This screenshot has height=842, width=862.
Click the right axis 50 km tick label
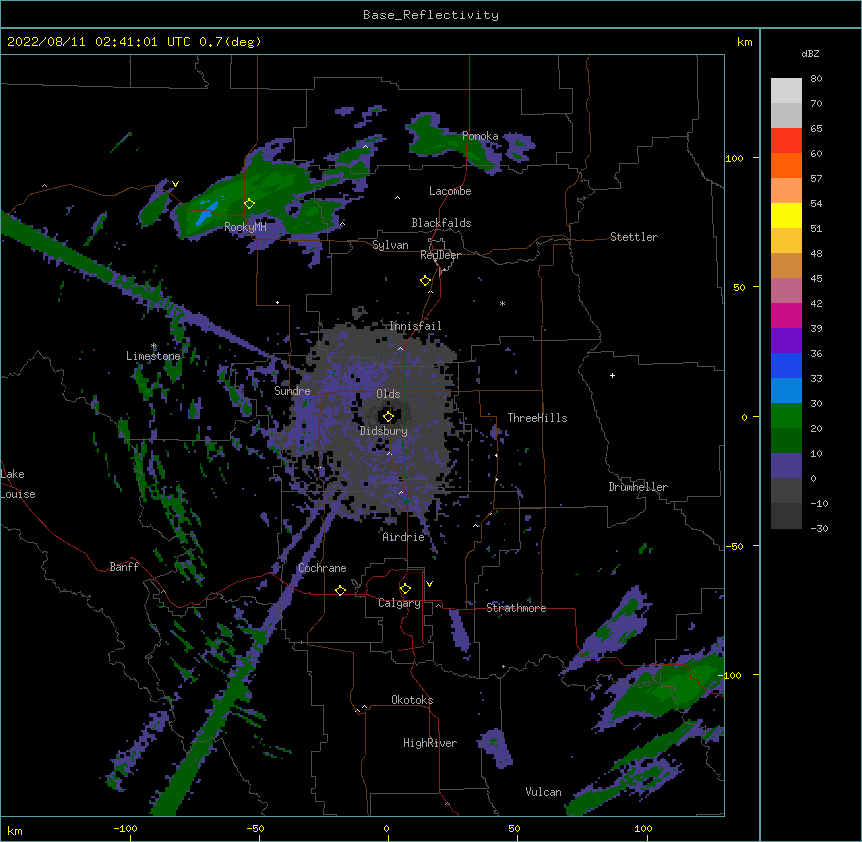click(739, 287)
